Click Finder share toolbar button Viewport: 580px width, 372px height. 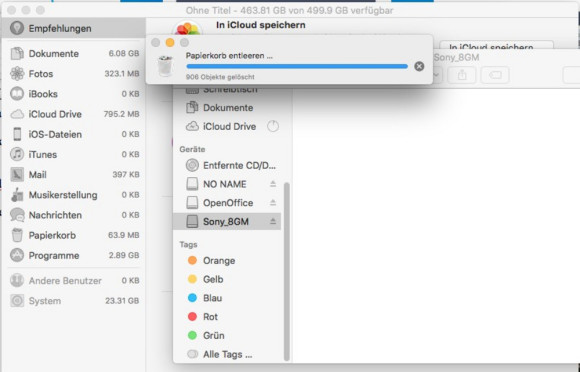coord(462,75)
